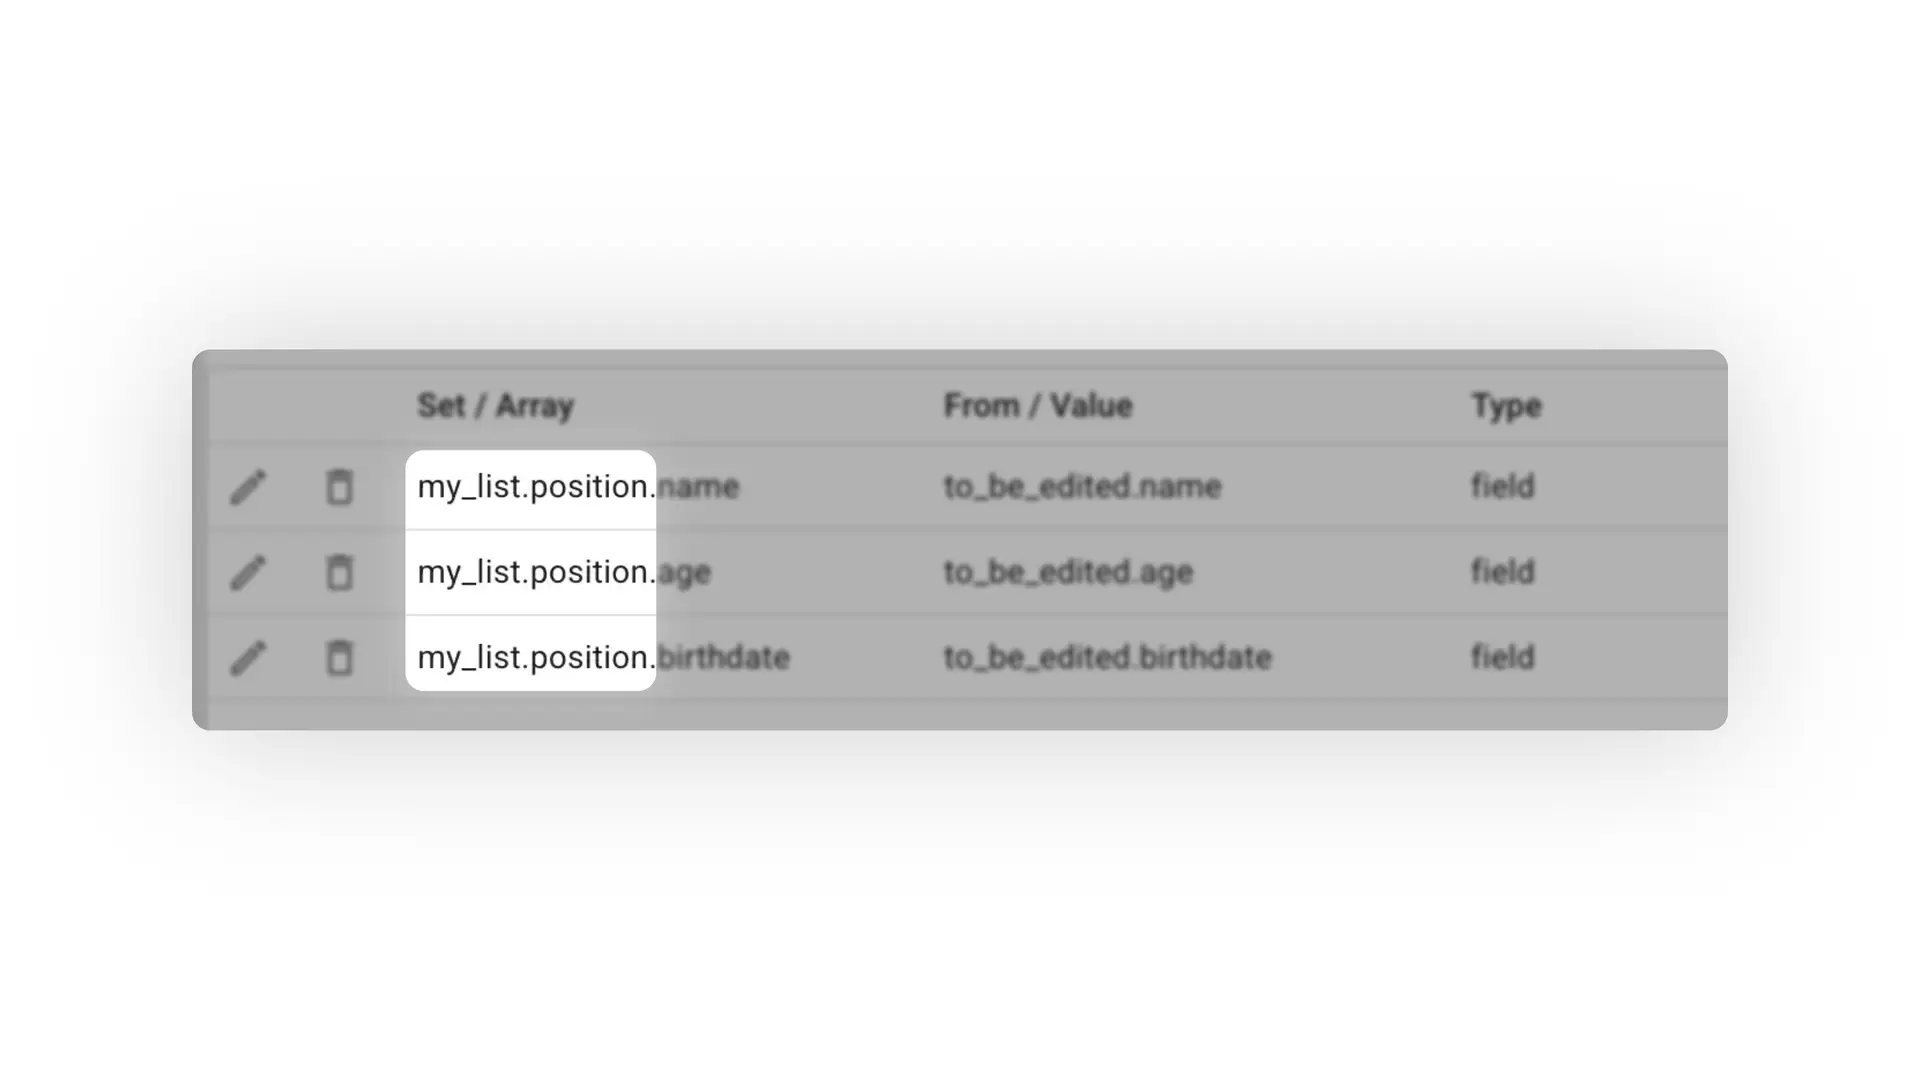
Task: Click the field type label on the name row
Action: [x=1501, y=487]
